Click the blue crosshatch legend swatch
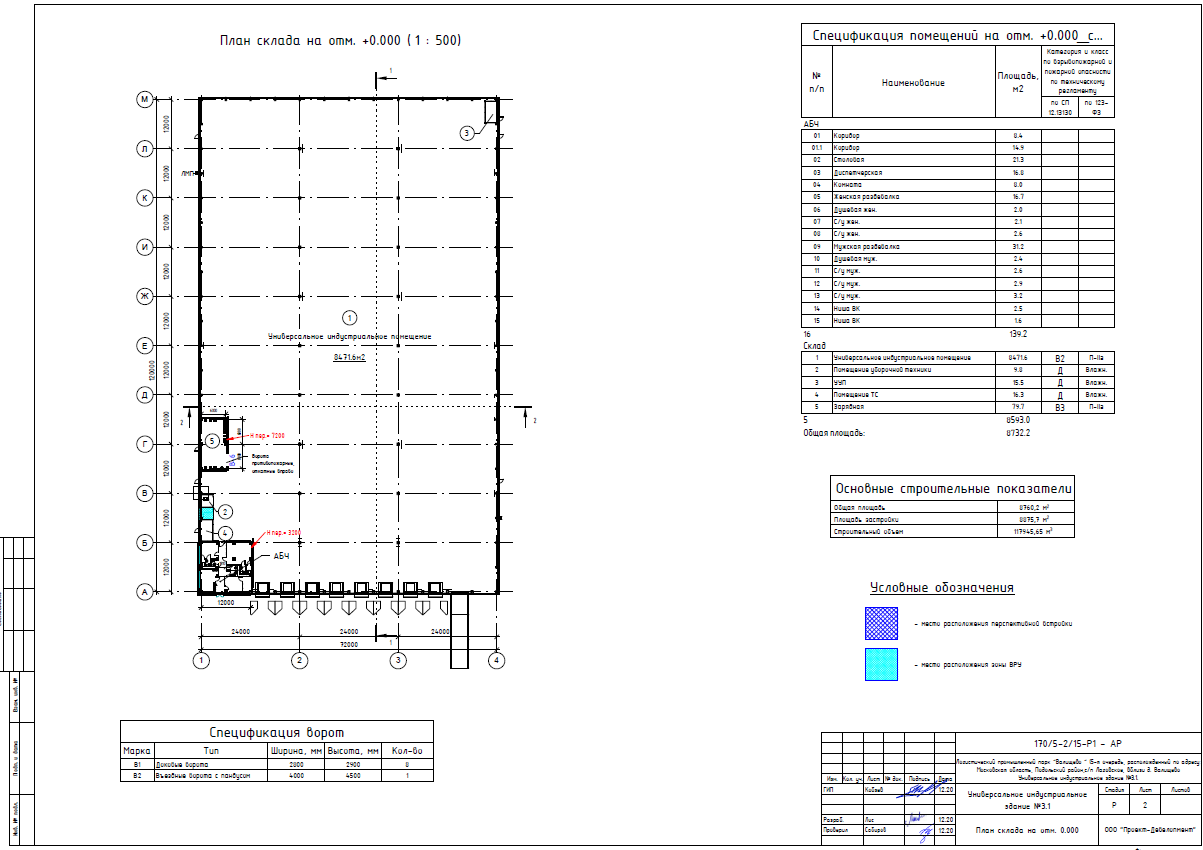The height and width of the screenshot is (850, 1203). coord(882,623)
